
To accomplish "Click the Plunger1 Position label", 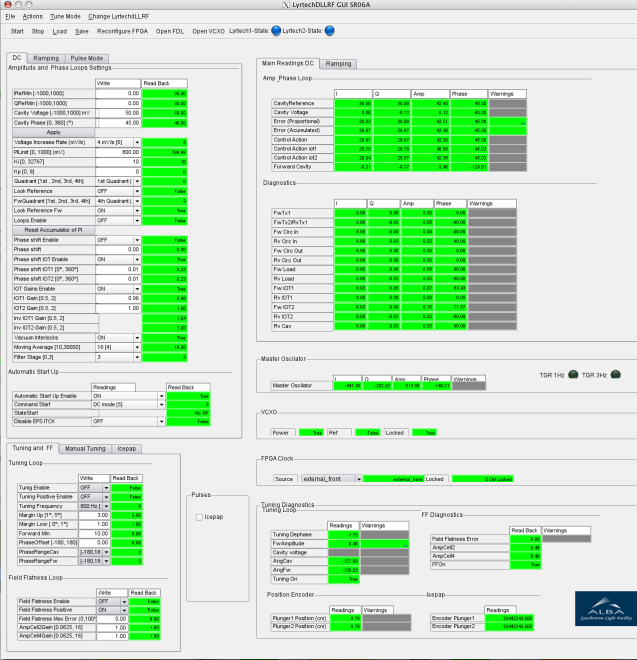I will click(300, 618).
